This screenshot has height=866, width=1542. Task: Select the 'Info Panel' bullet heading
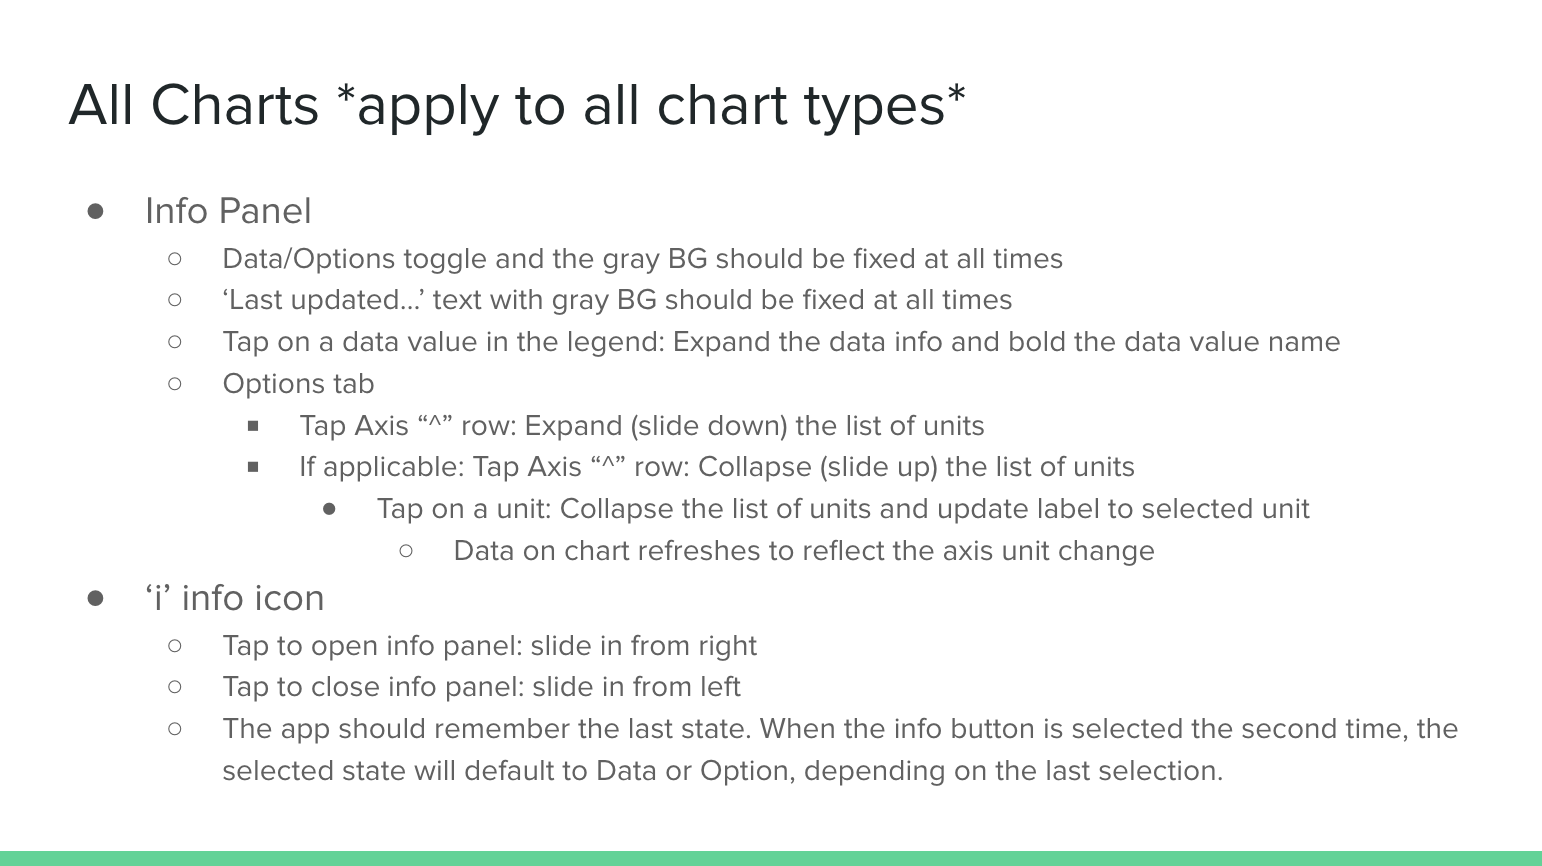(x=228, y=211)
